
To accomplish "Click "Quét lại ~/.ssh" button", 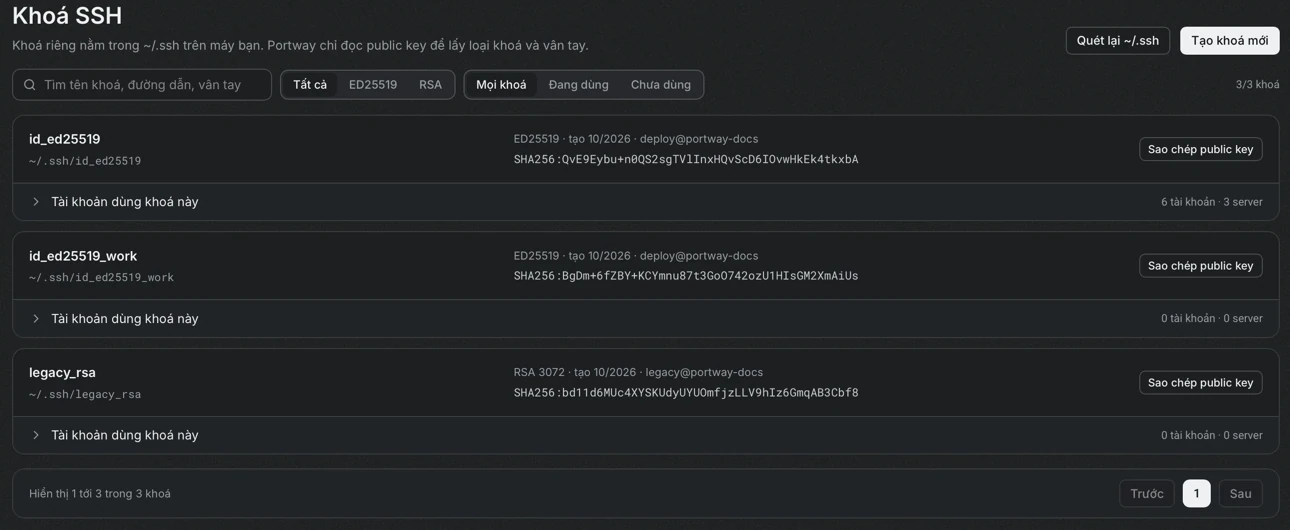I will click(1118, 41).
